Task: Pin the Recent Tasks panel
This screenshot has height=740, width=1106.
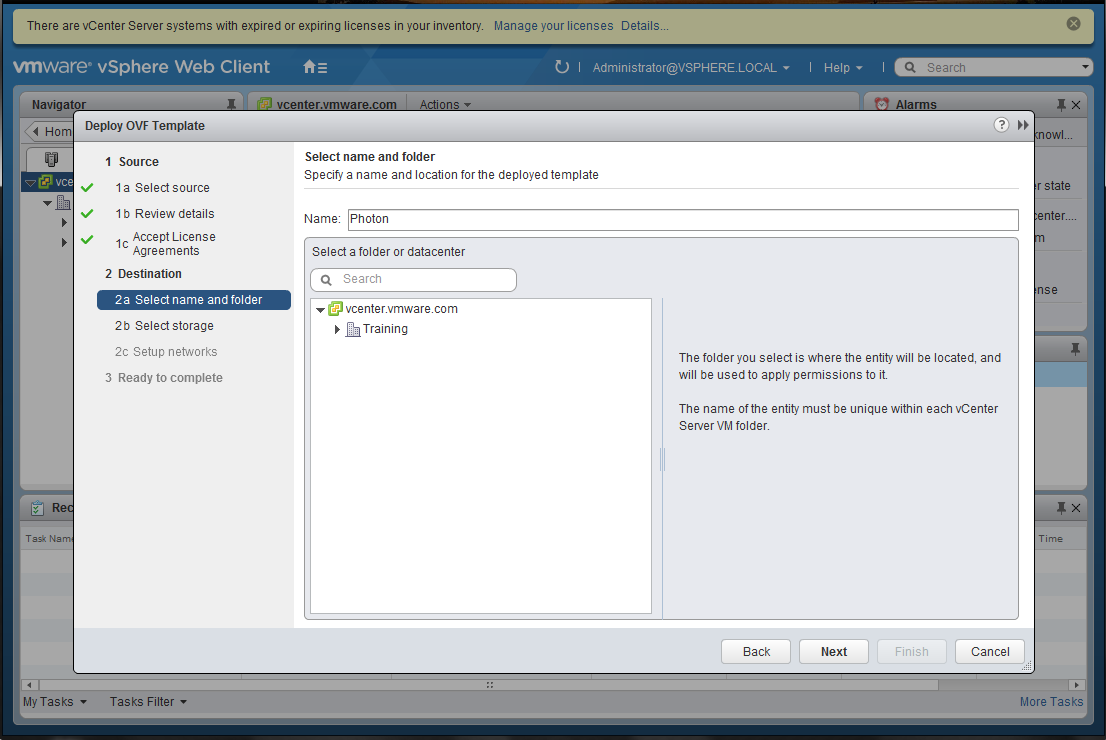Action: [x=1061, y=508]
